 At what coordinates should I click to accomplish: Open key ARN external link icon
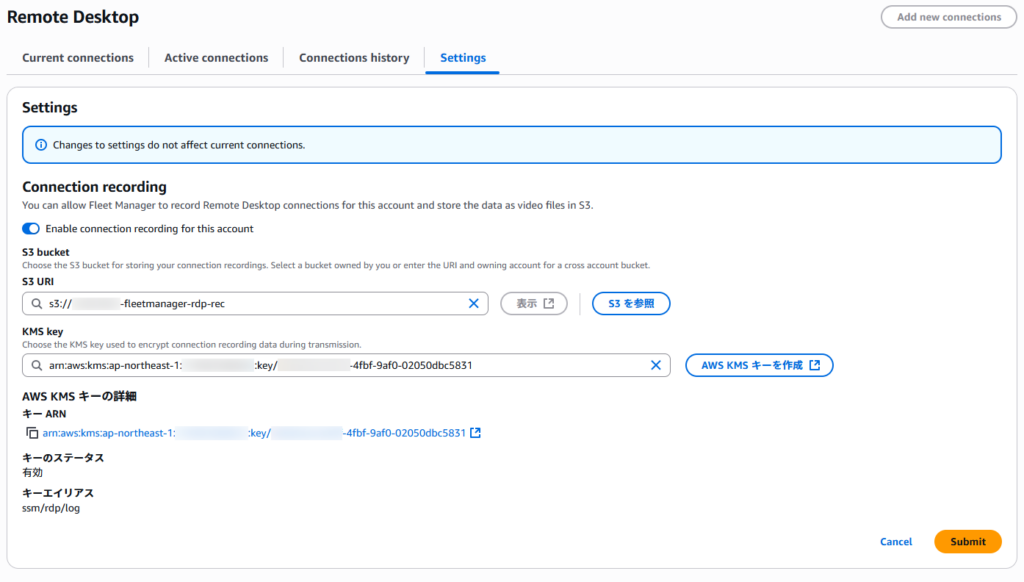click(476, 433)
